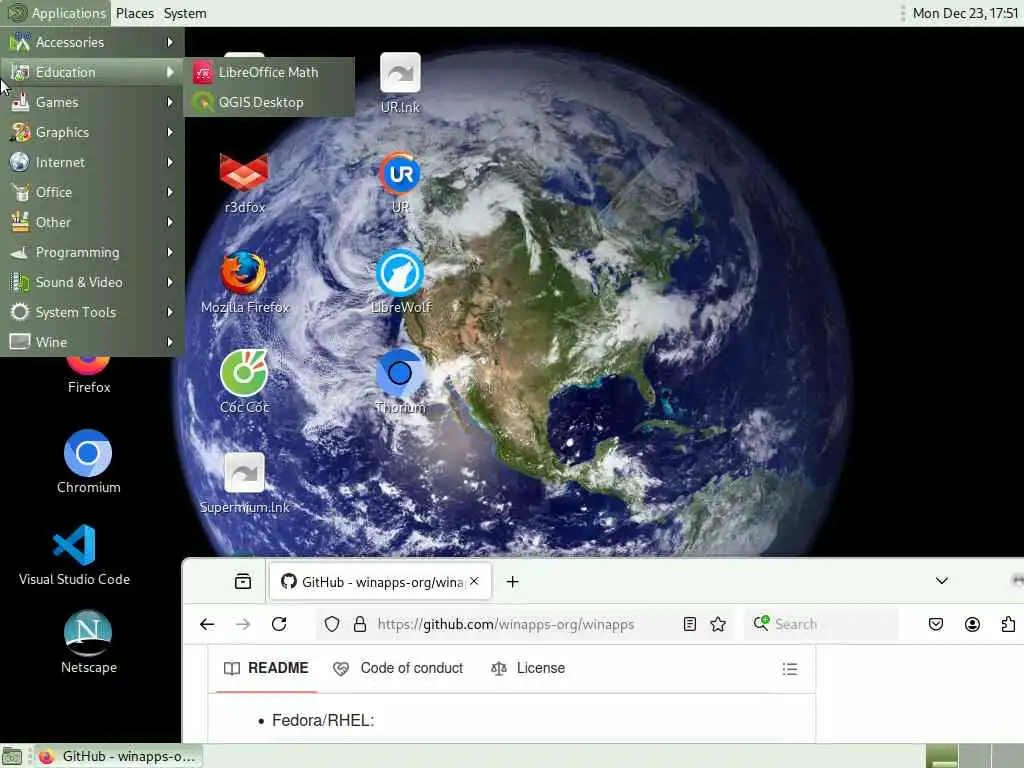The image size is (1024, 768).
Task: Click the browser Search box
Action: pyautogui.click(x=823, y=624)
